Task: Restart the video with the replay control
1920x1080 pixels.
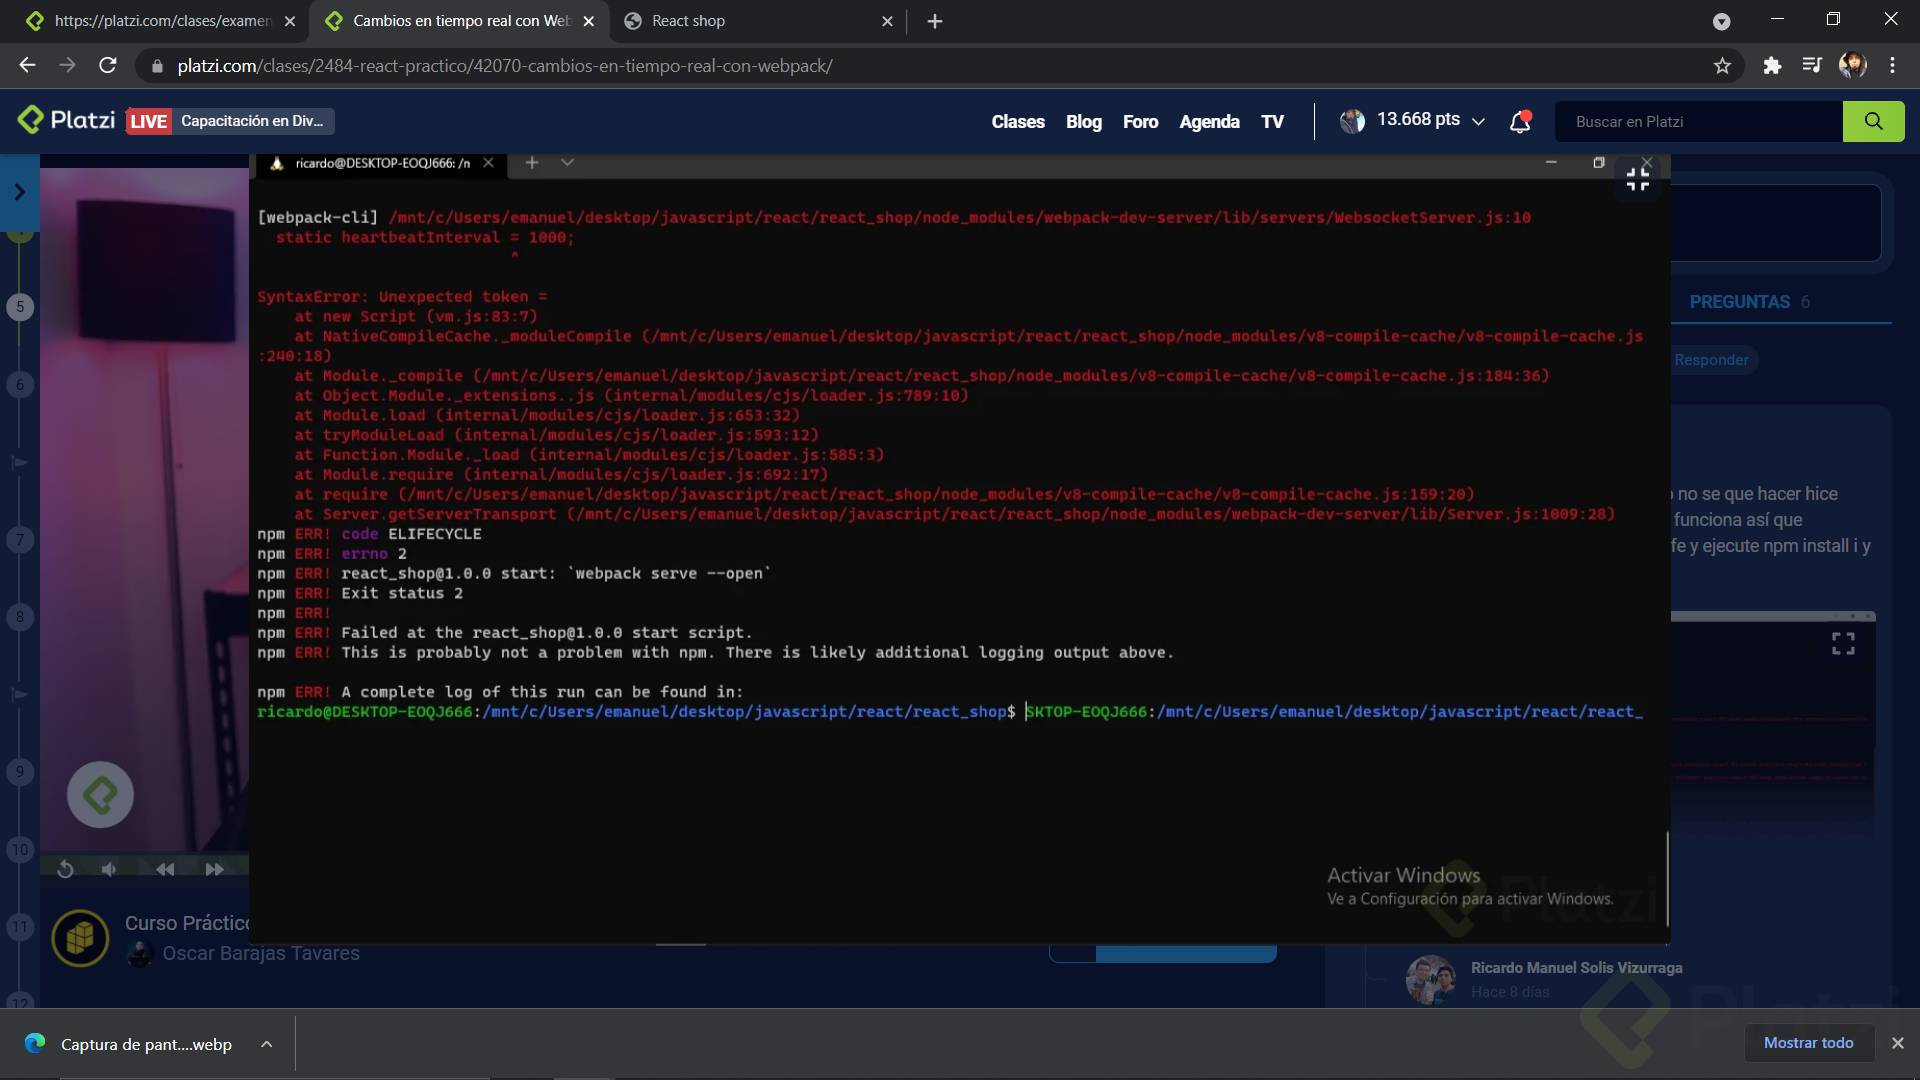Action: [65, 869]
